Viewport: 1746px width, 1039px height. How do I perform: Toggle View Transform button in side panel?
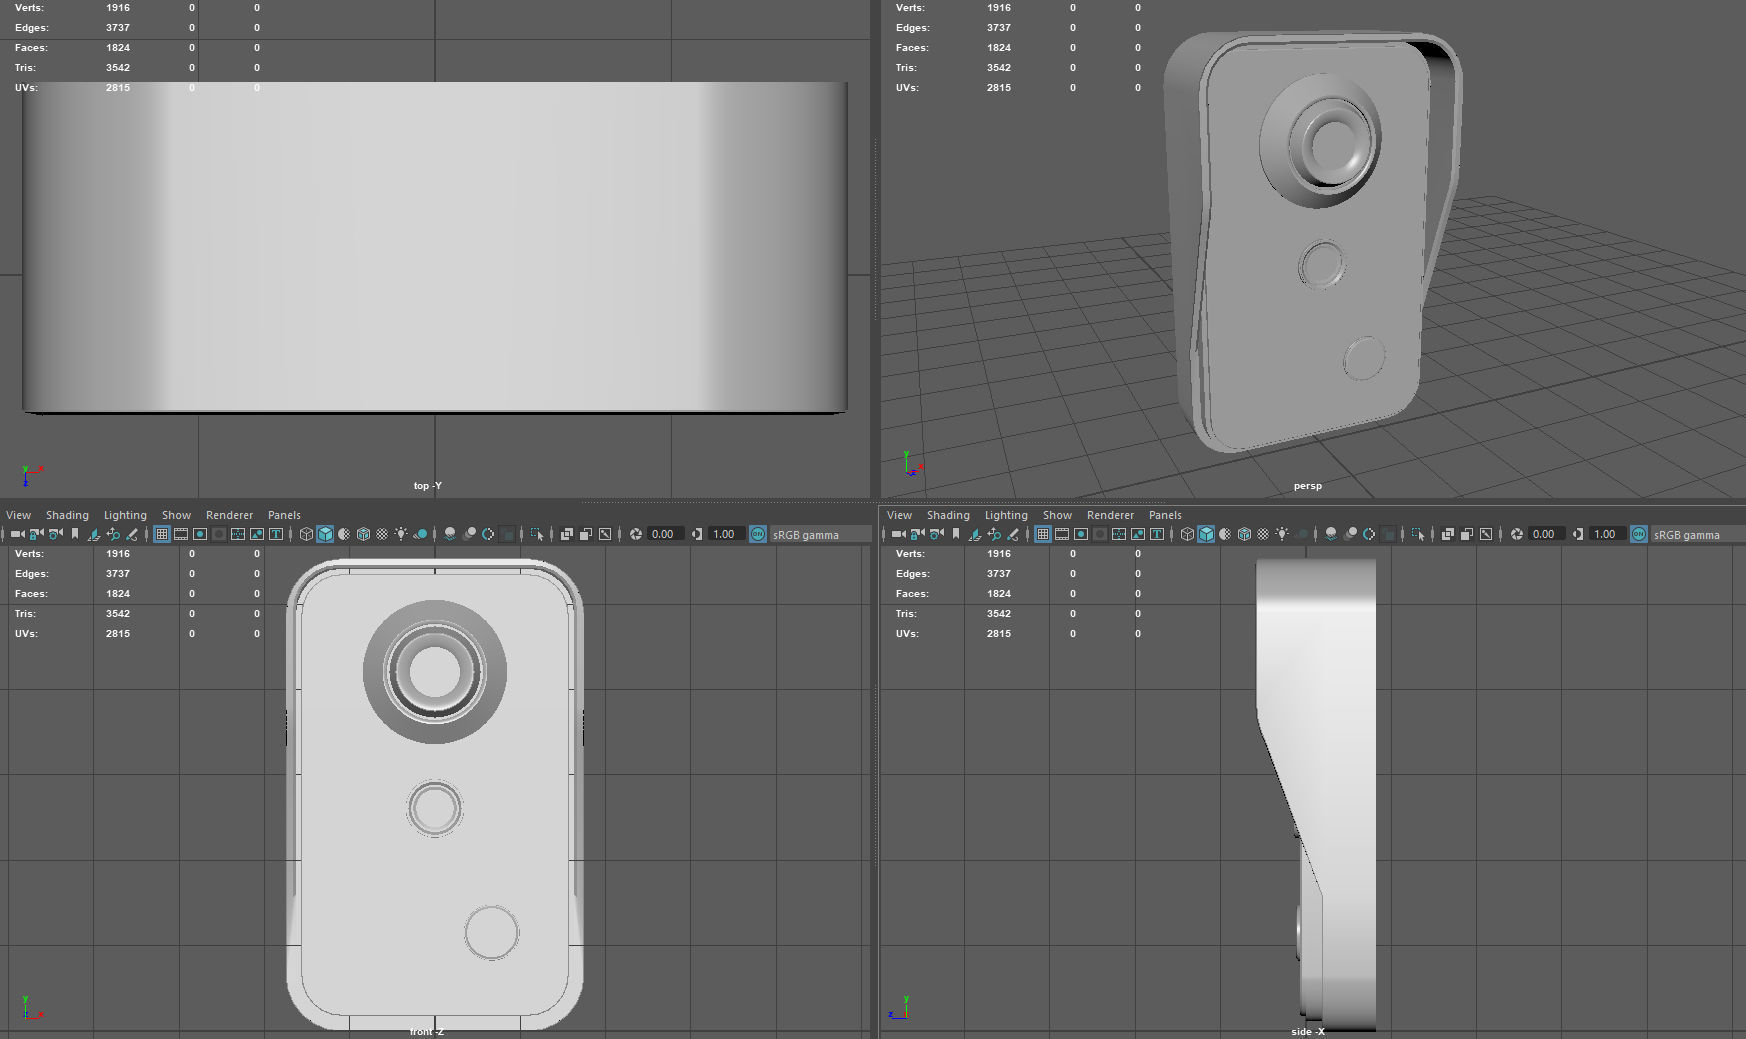pos(1639,534)
